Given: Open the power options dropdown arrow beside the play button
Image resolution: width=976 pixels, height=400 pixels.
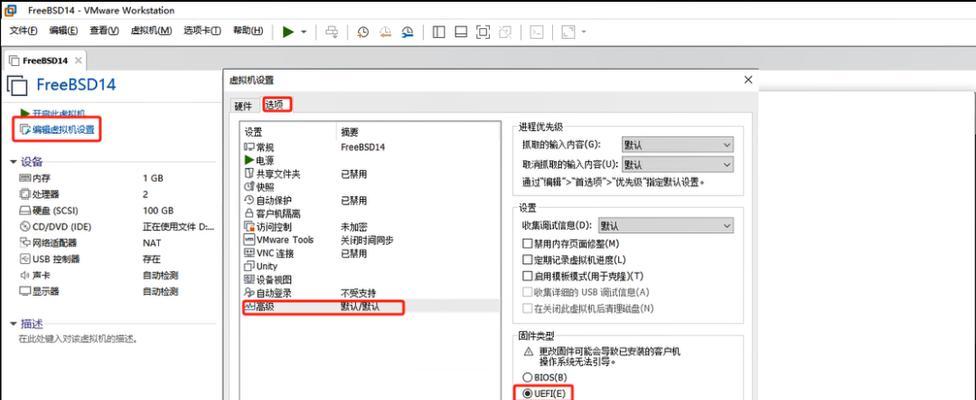Looking at the screenshot, I should (x=304, y=32).
